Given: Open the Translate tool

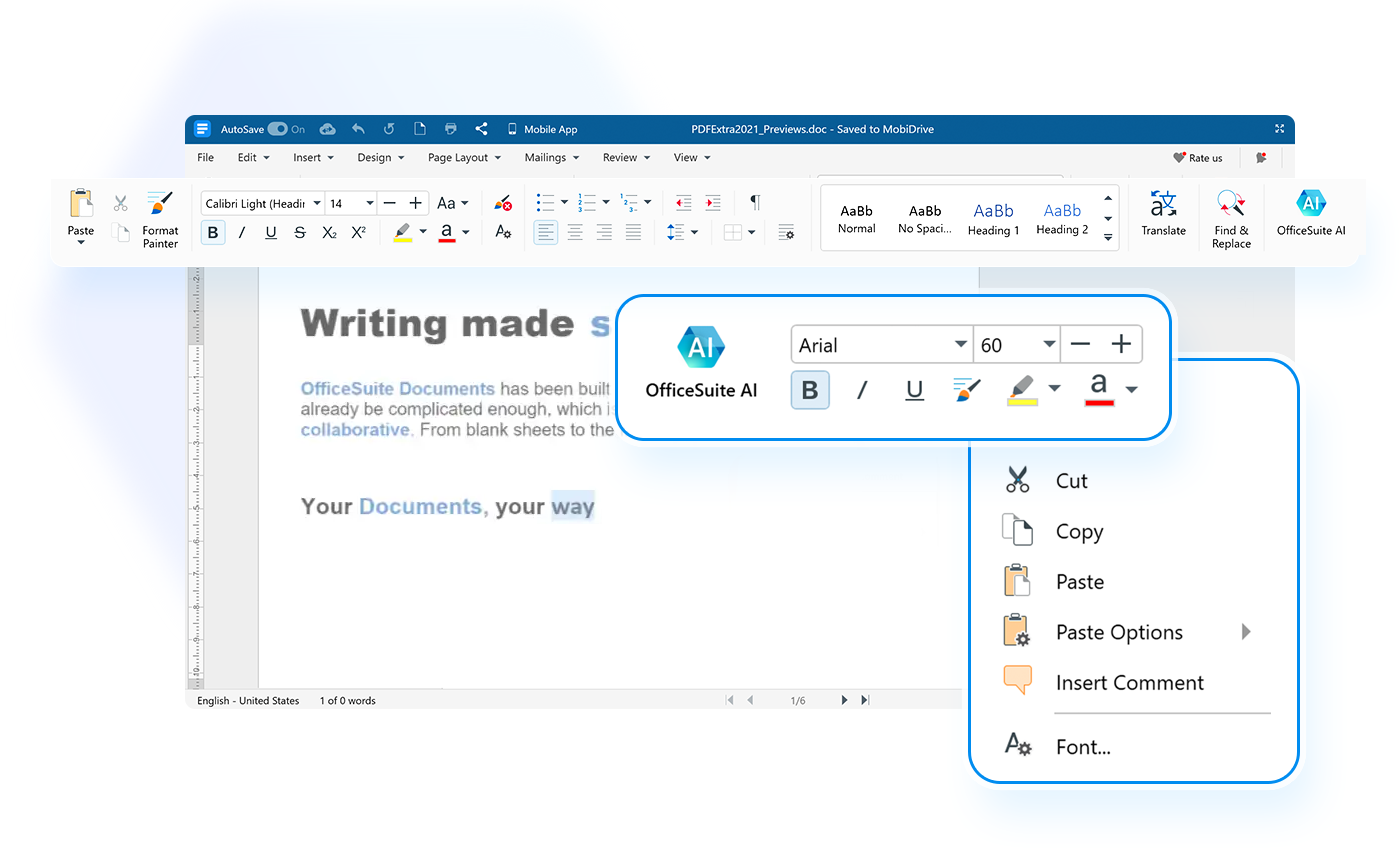Looking at the screenshot, I should (x=1164, y=214).
